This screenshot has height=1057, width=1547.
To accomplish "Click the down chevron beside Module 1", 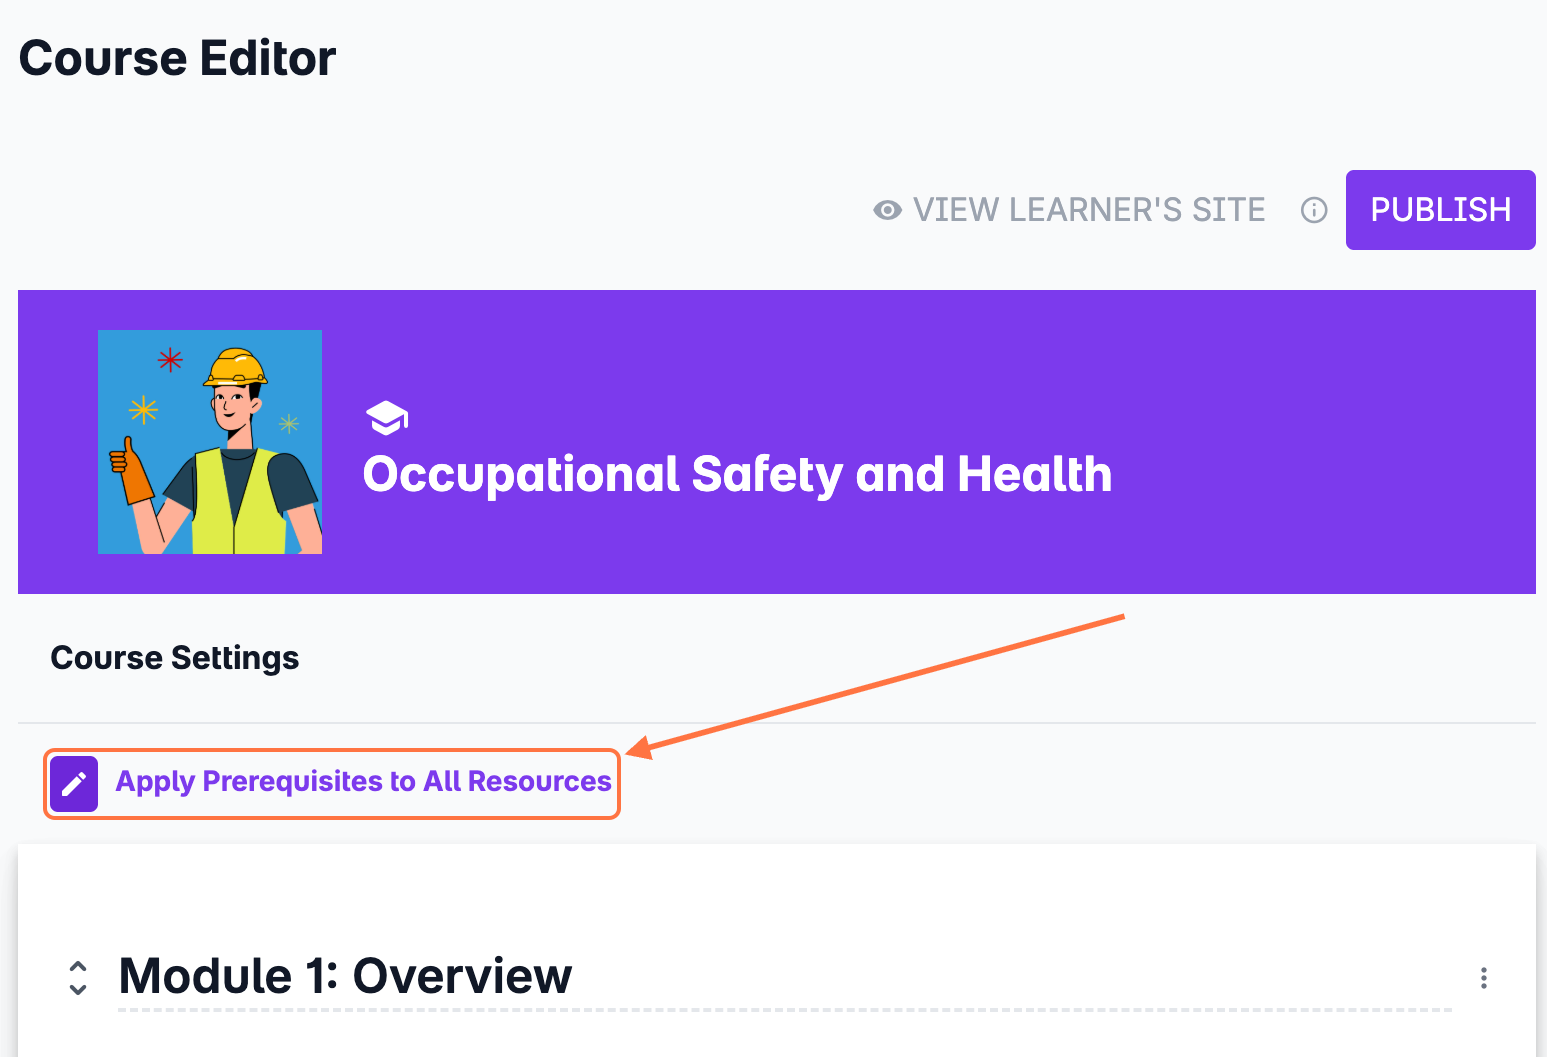I will (78, 989).
